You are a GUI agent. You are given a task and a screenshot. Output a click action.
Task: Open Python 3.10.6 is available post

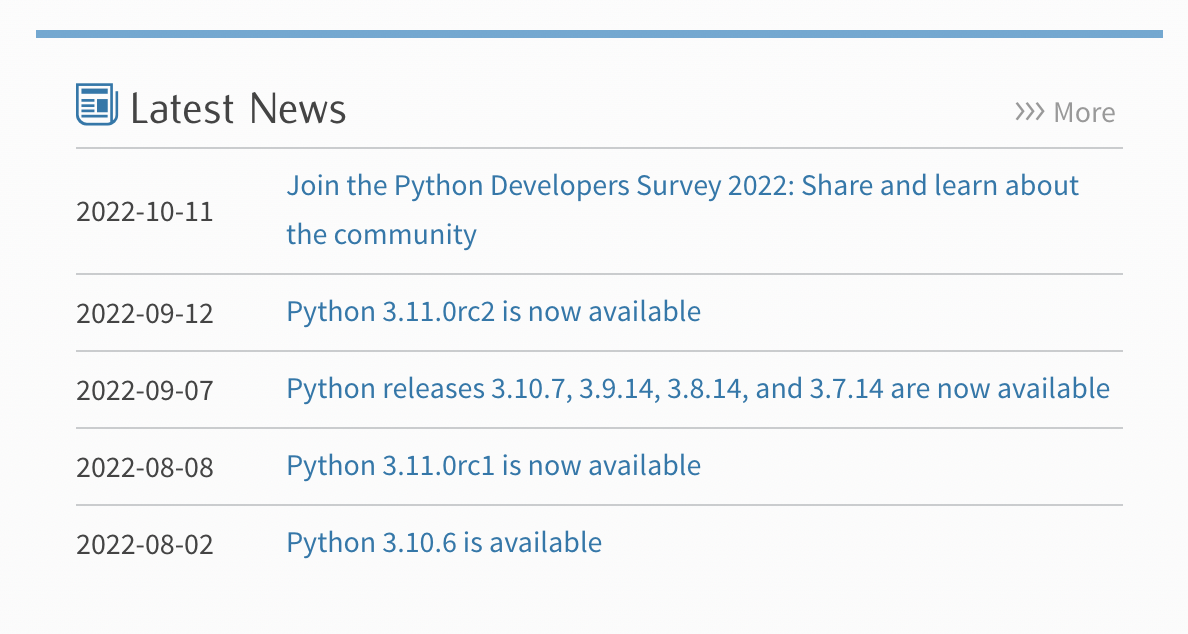click(x=444, y=543)
